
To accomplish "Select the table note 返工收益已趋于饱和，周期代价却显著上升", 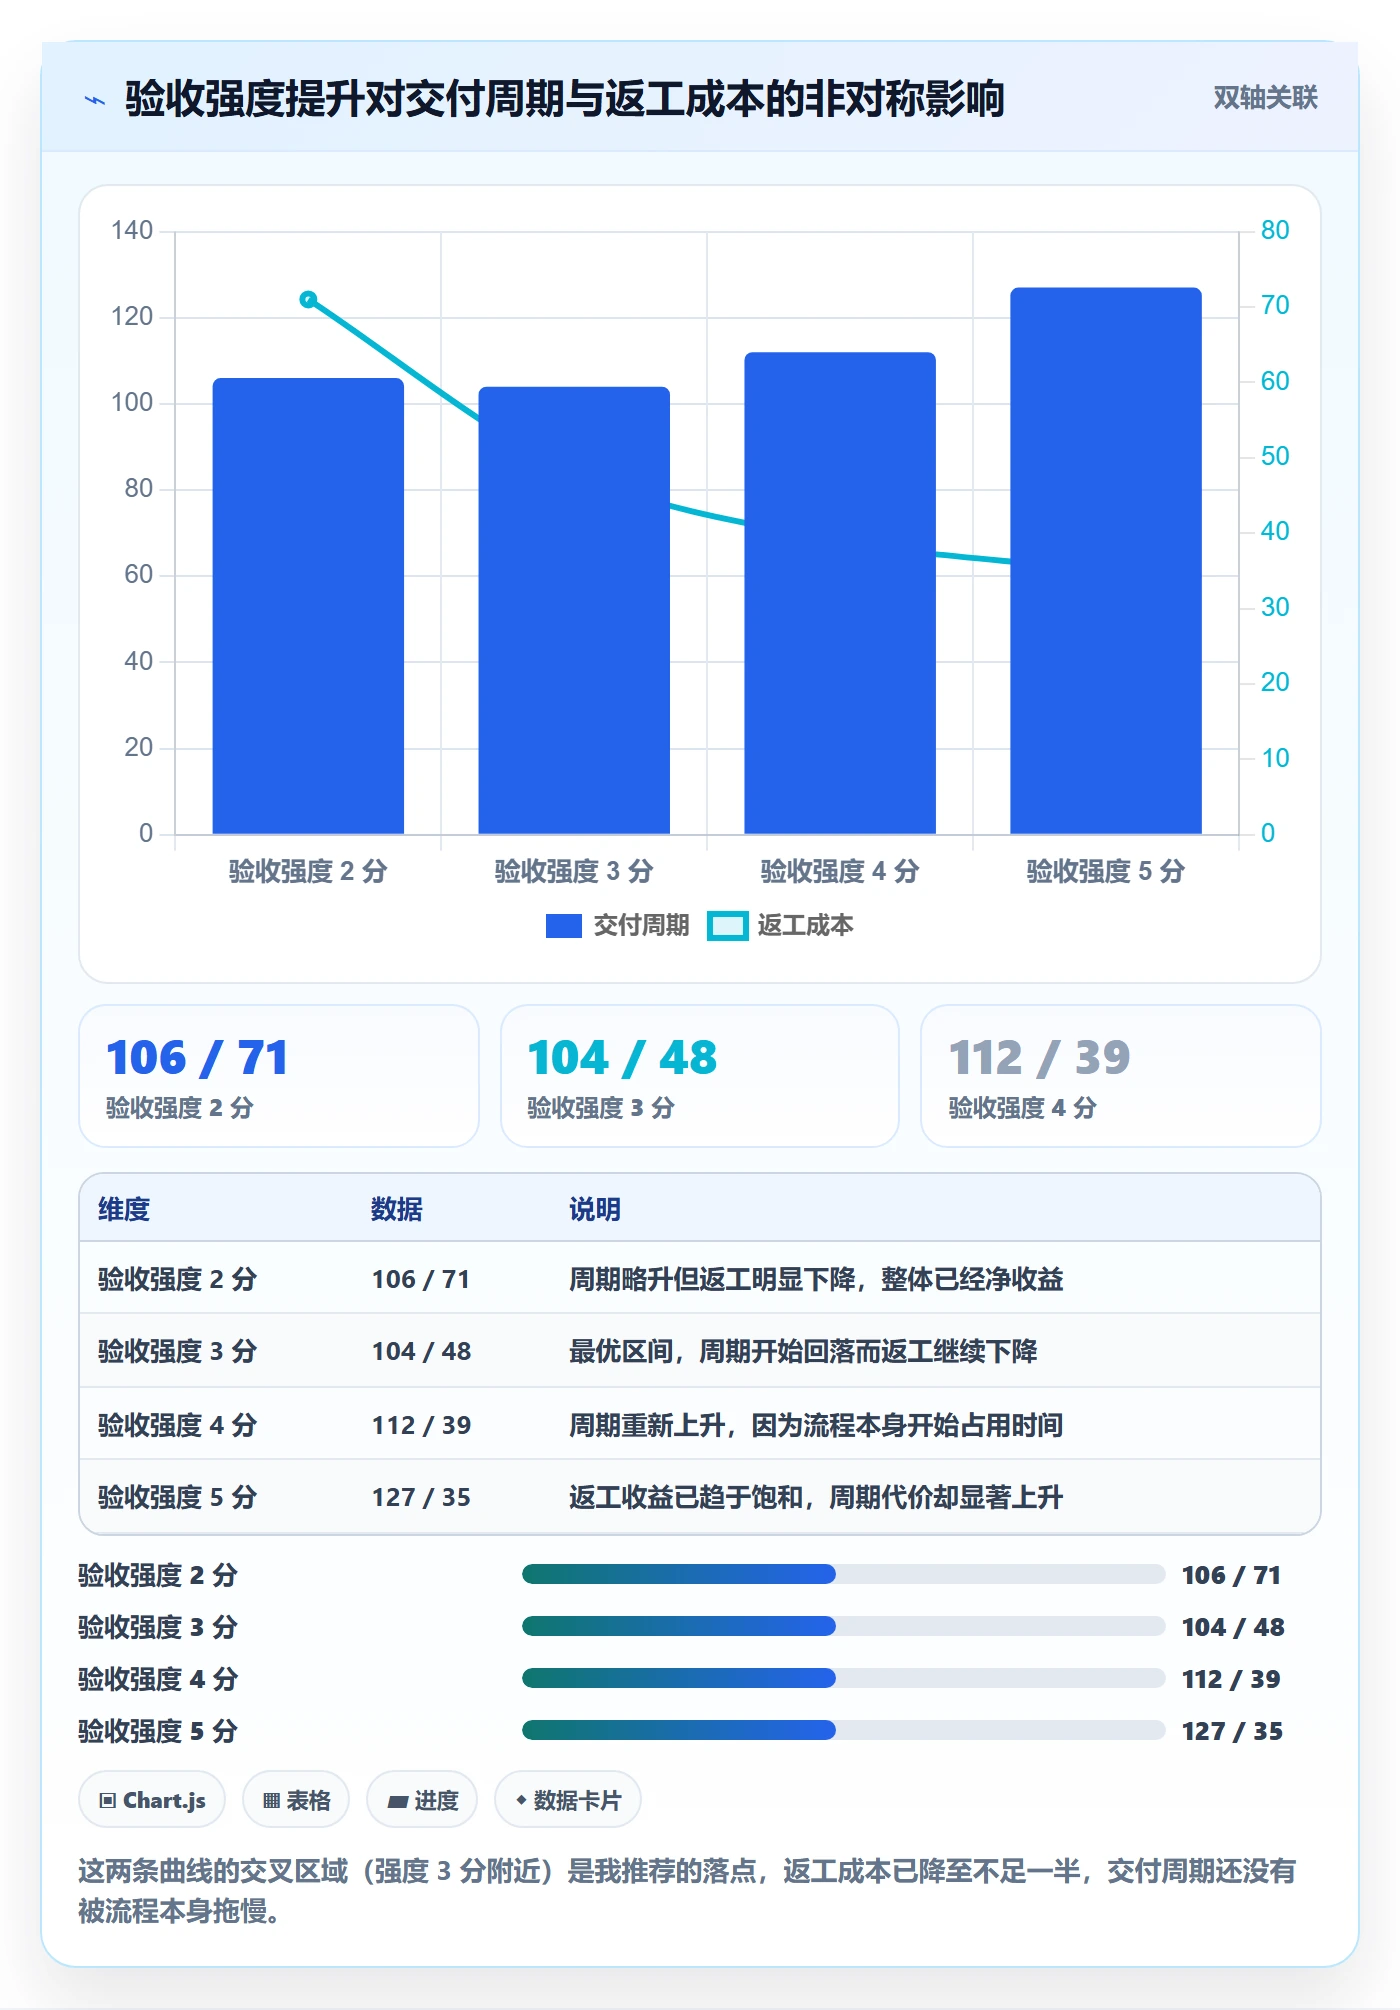I will click(816, 1497).
